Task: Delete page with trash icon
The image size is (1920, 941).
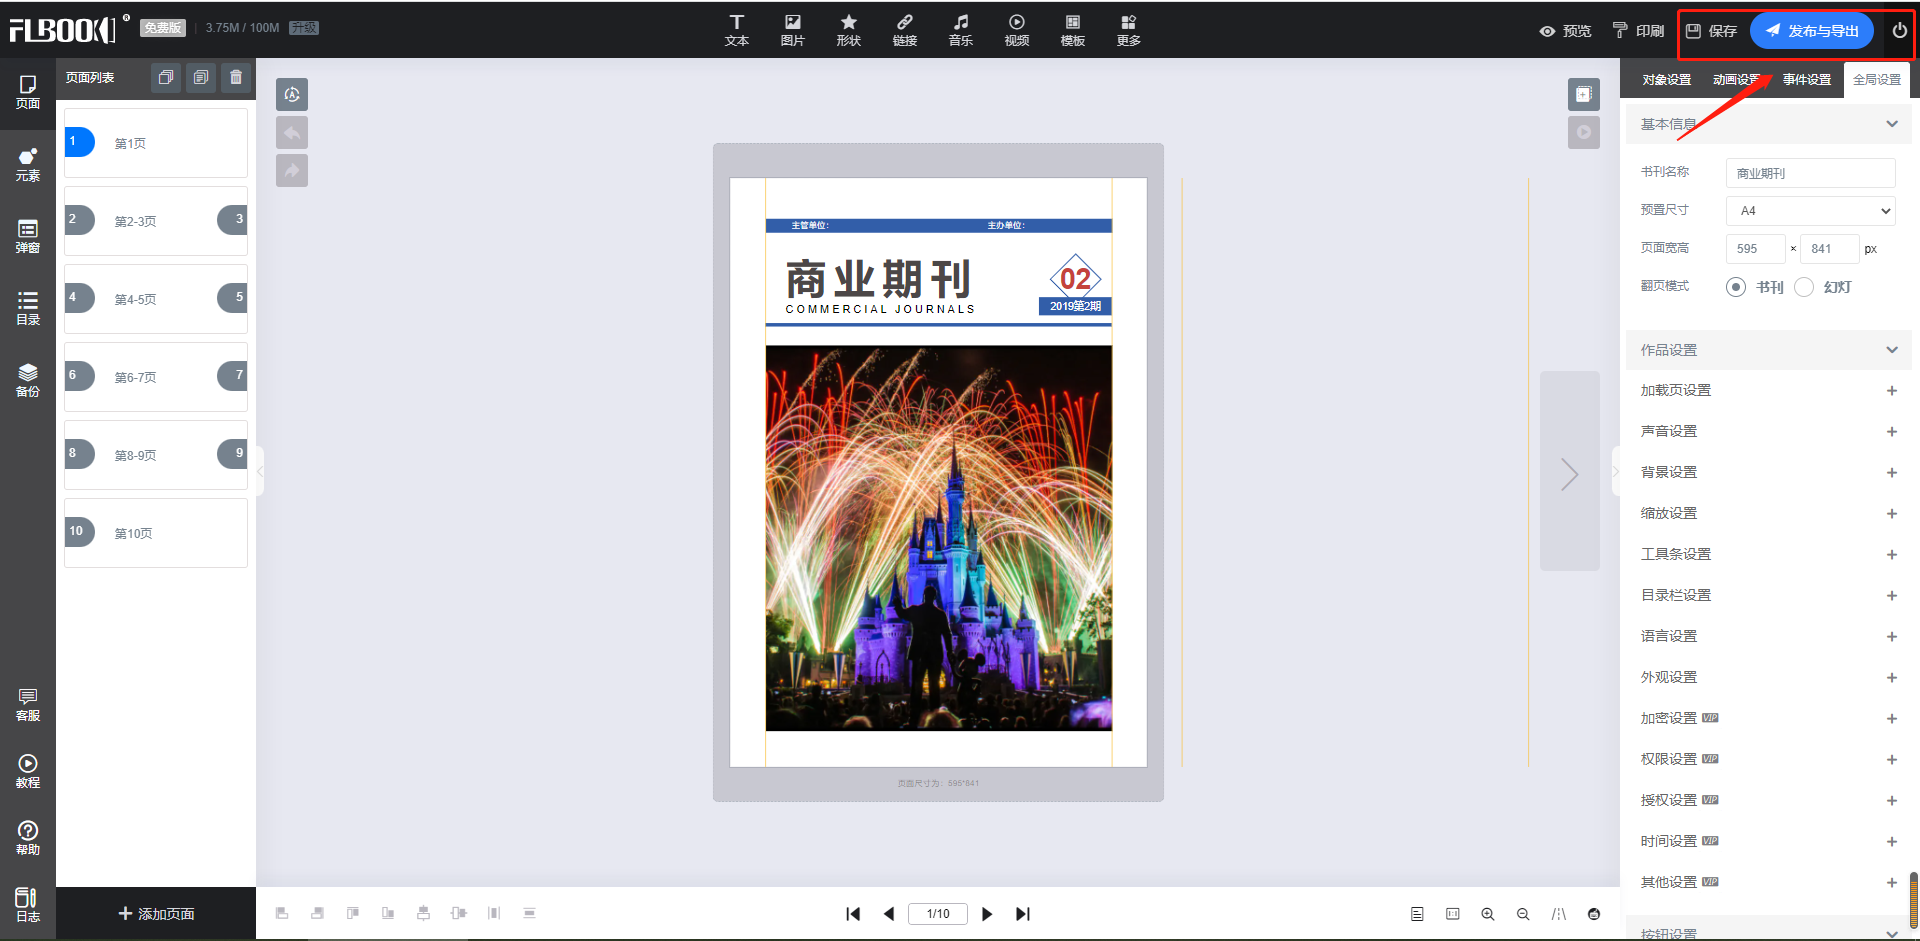Action: click(236, 77)
